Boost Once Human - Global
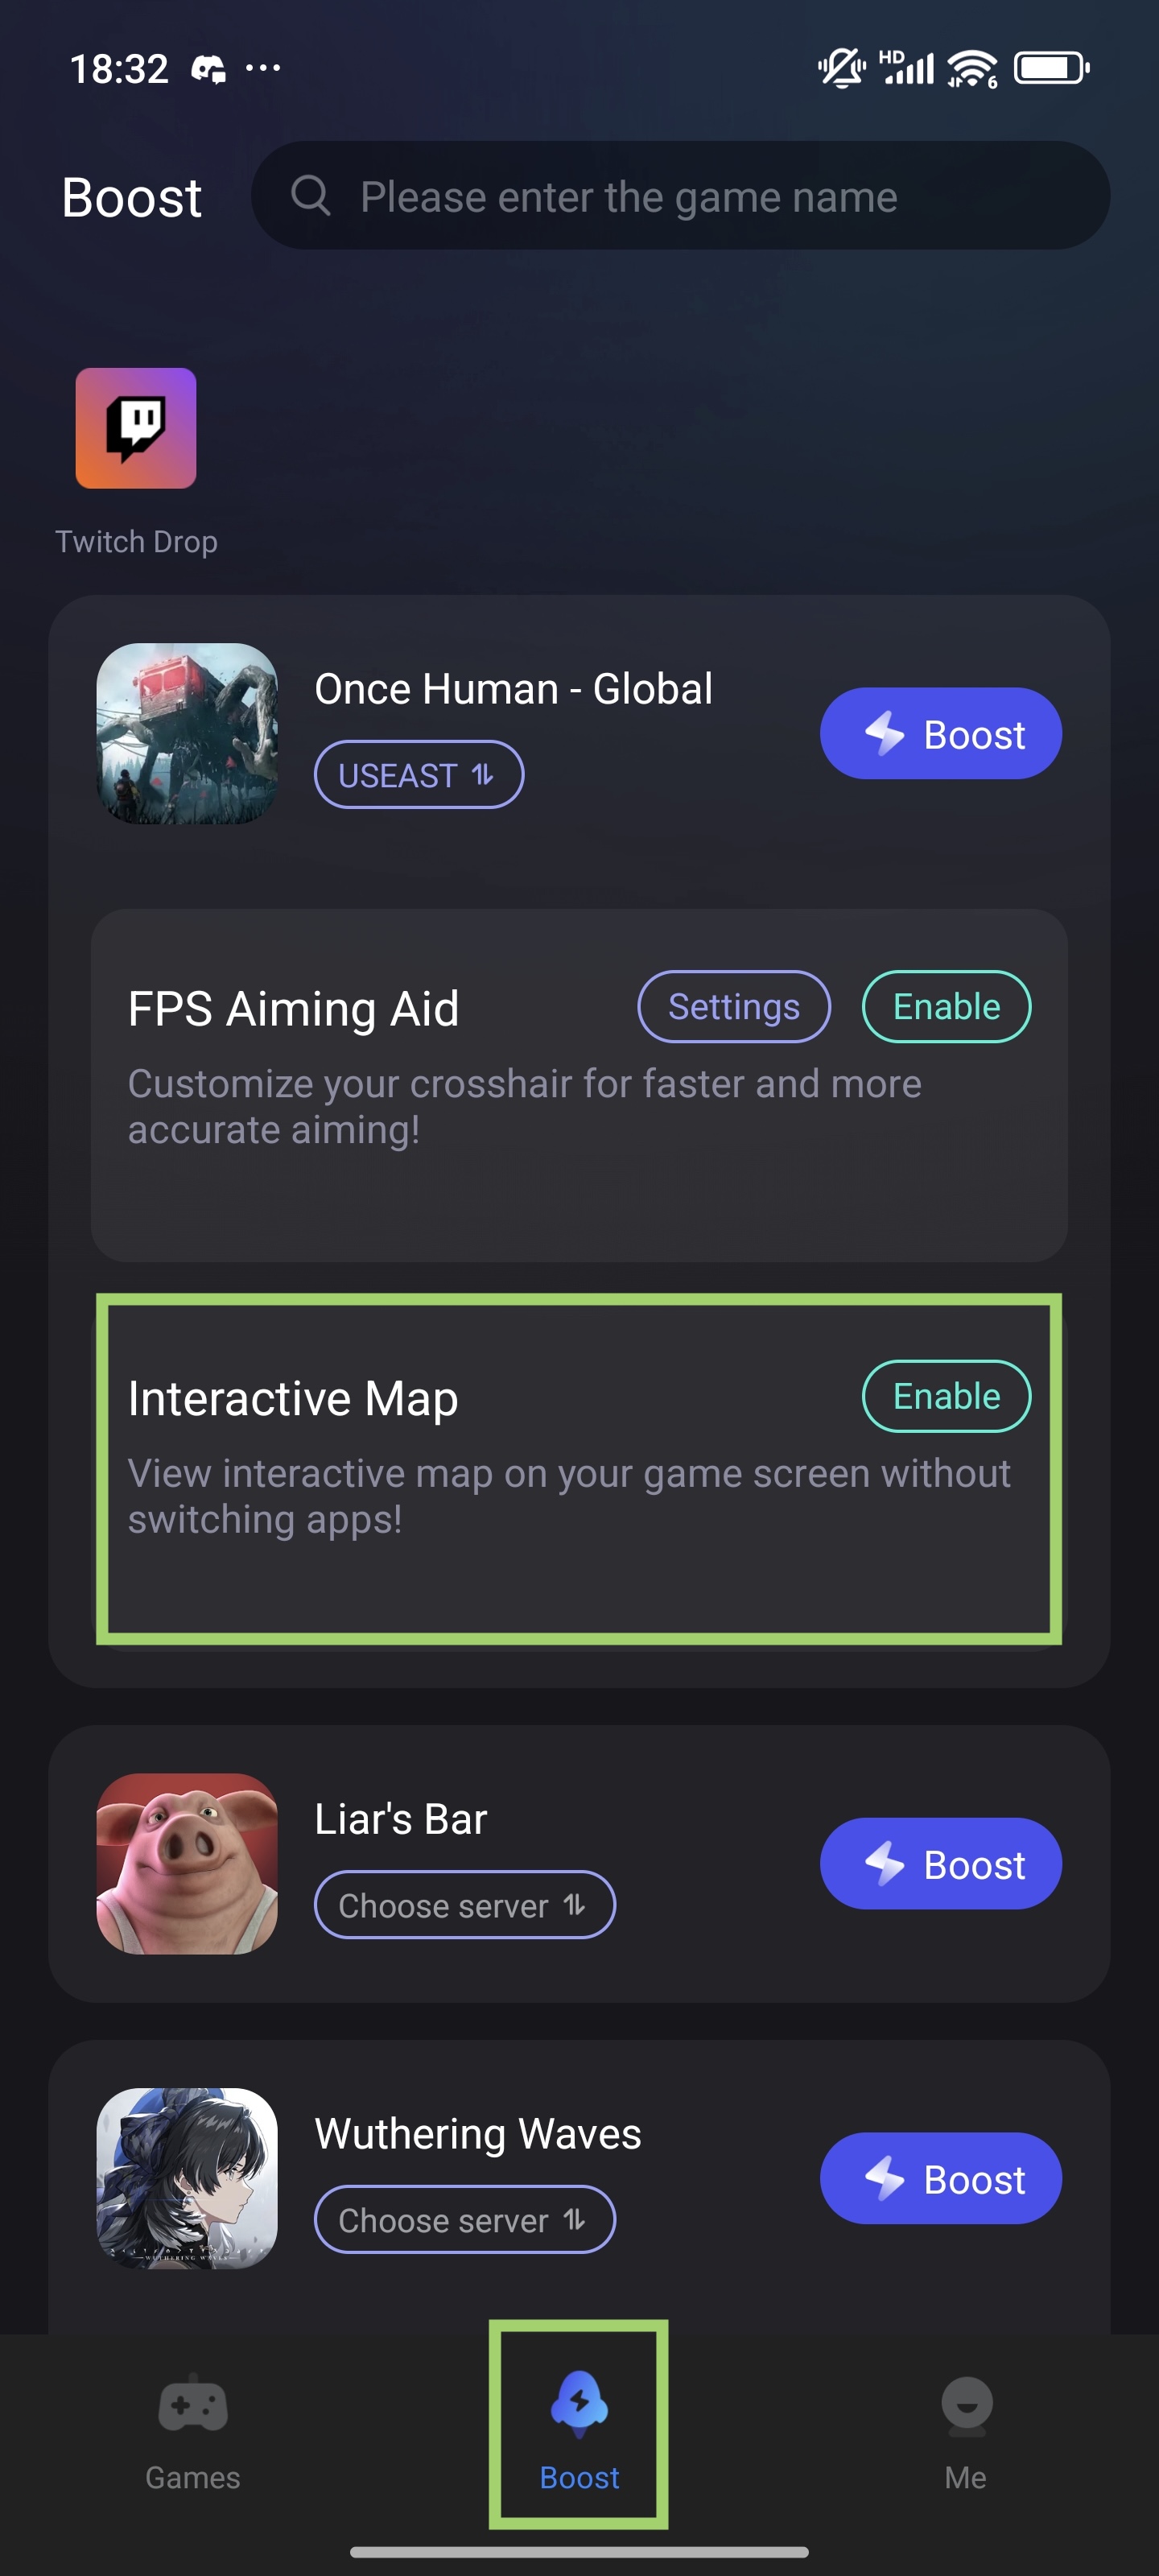Screen dimensions: 1159x2576 pos(941,734)
